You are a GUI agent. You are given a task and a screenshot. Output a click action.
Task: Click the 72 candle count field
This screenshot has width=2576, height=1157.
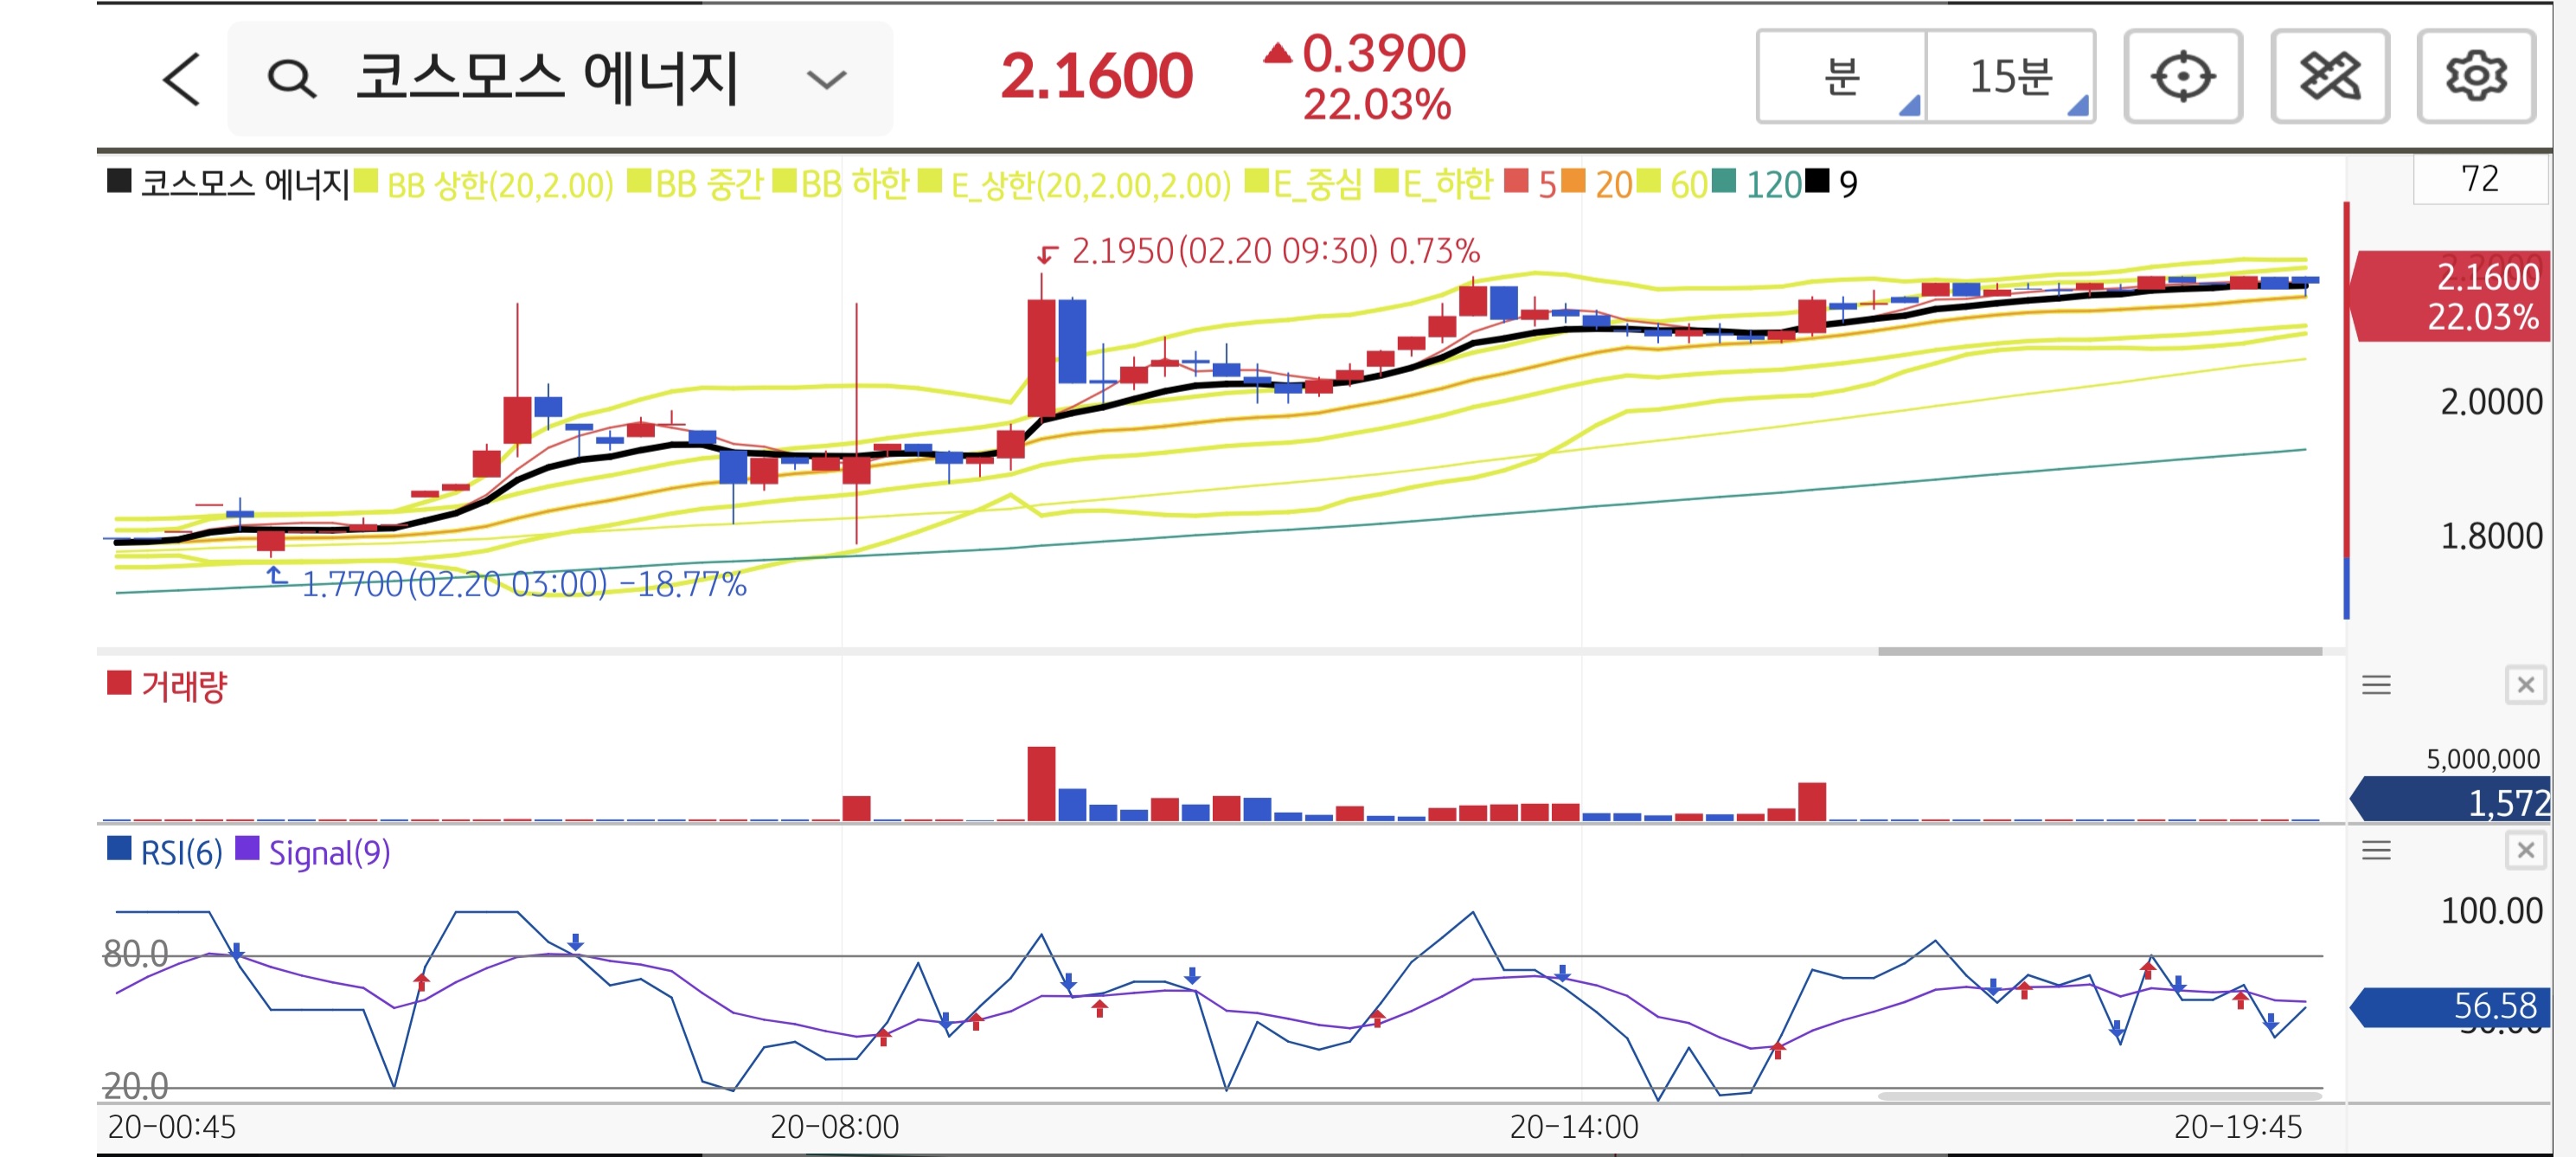click(x=2479, y=179)
